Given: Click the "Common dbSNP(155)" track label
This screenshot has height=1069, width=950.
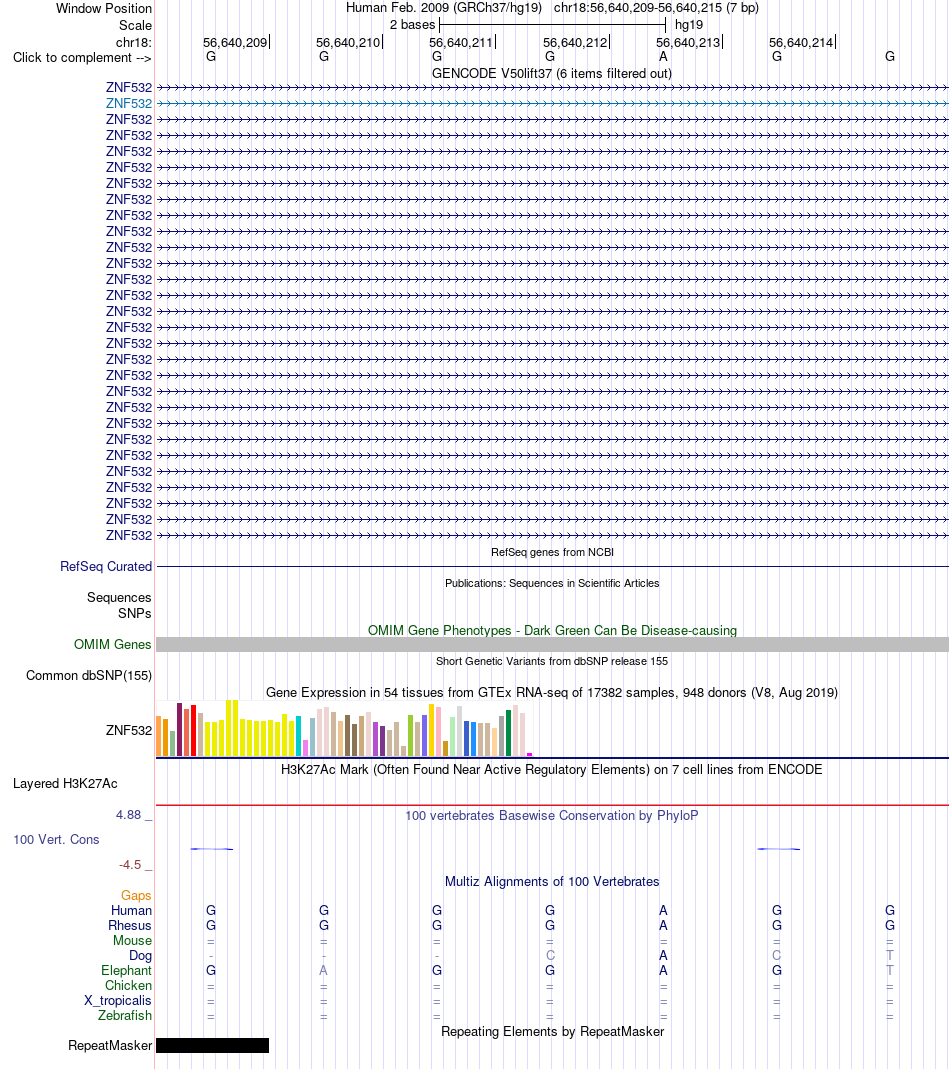Looking at the screenshot, I should (x=89, y=676).
